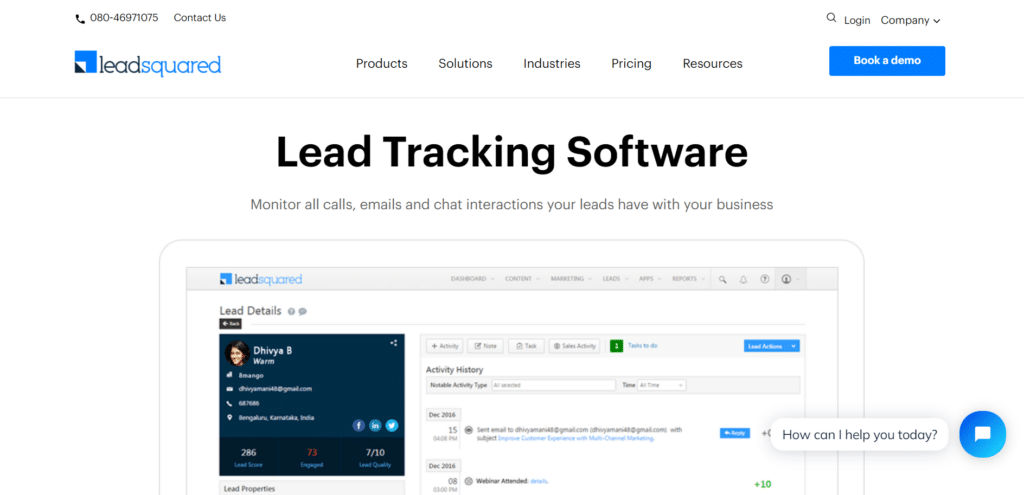The height and width of the screenshot is (495, 1024).
Task: Open the chat bubble launcher button
Action: click(x=982, y=434)
